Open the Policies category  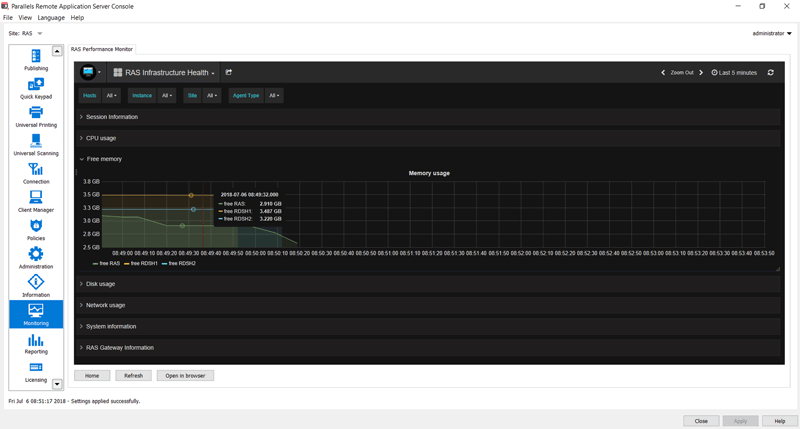coord(36,230)
